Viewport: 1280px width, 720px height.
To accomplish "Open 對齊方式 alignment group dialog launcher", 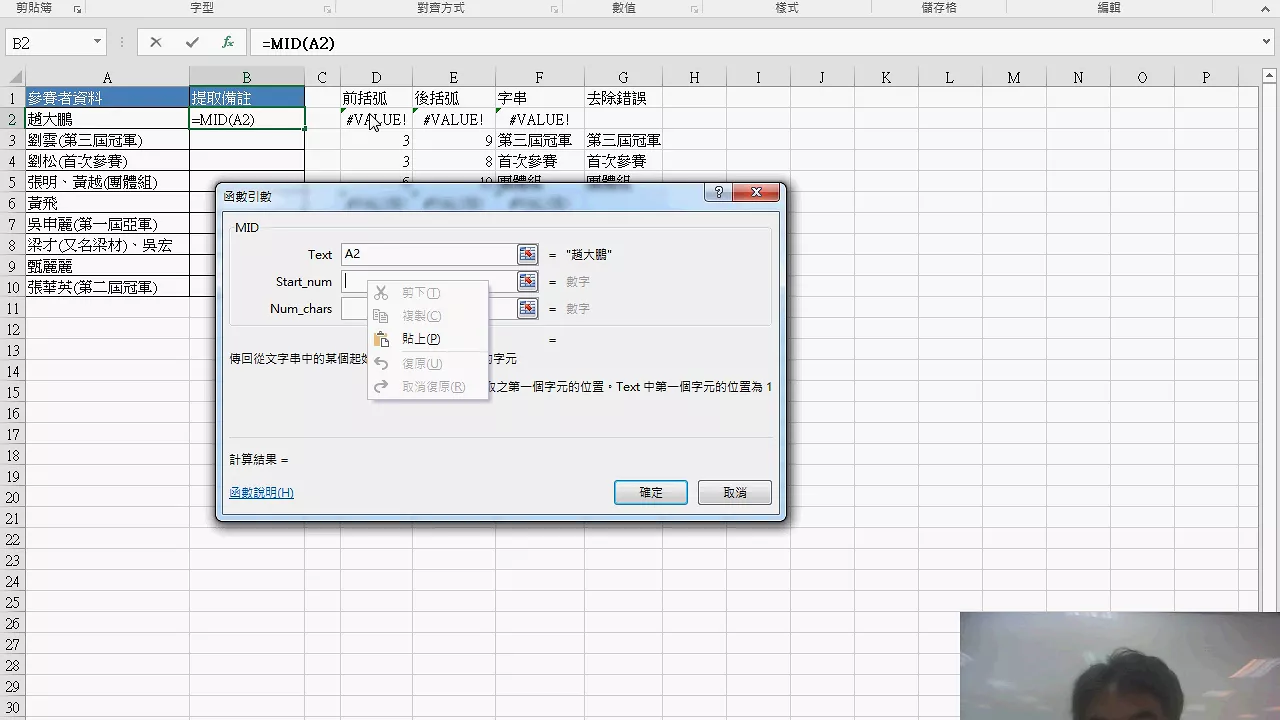I will click(555, 9).
